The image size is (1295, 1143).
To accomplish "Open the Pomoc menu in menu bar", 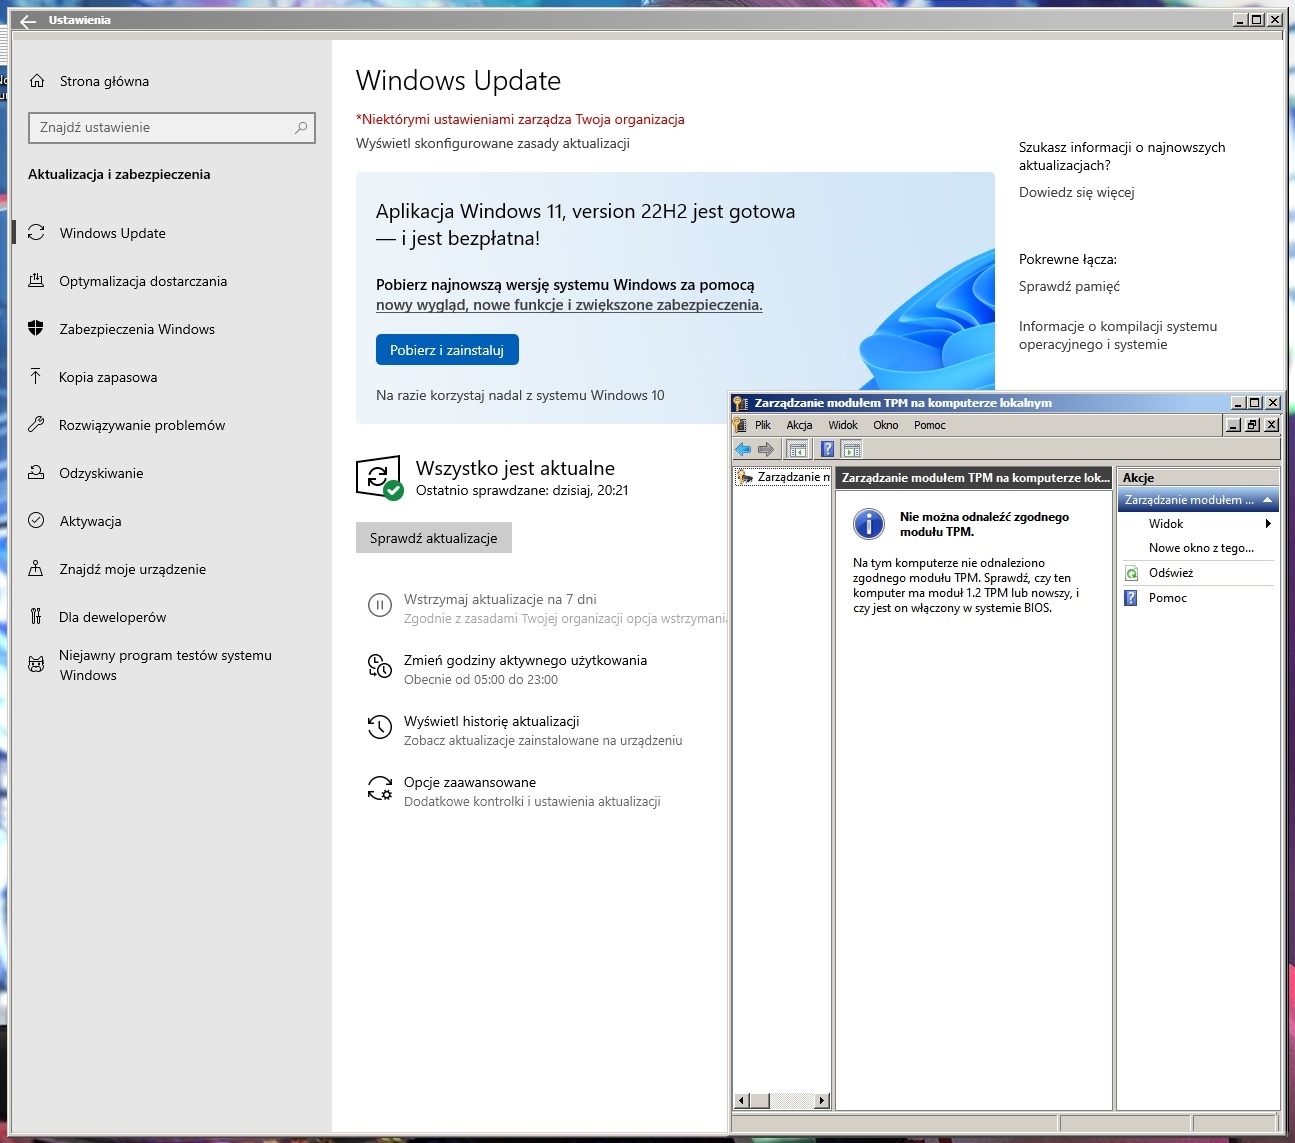I will click(930, 425).
